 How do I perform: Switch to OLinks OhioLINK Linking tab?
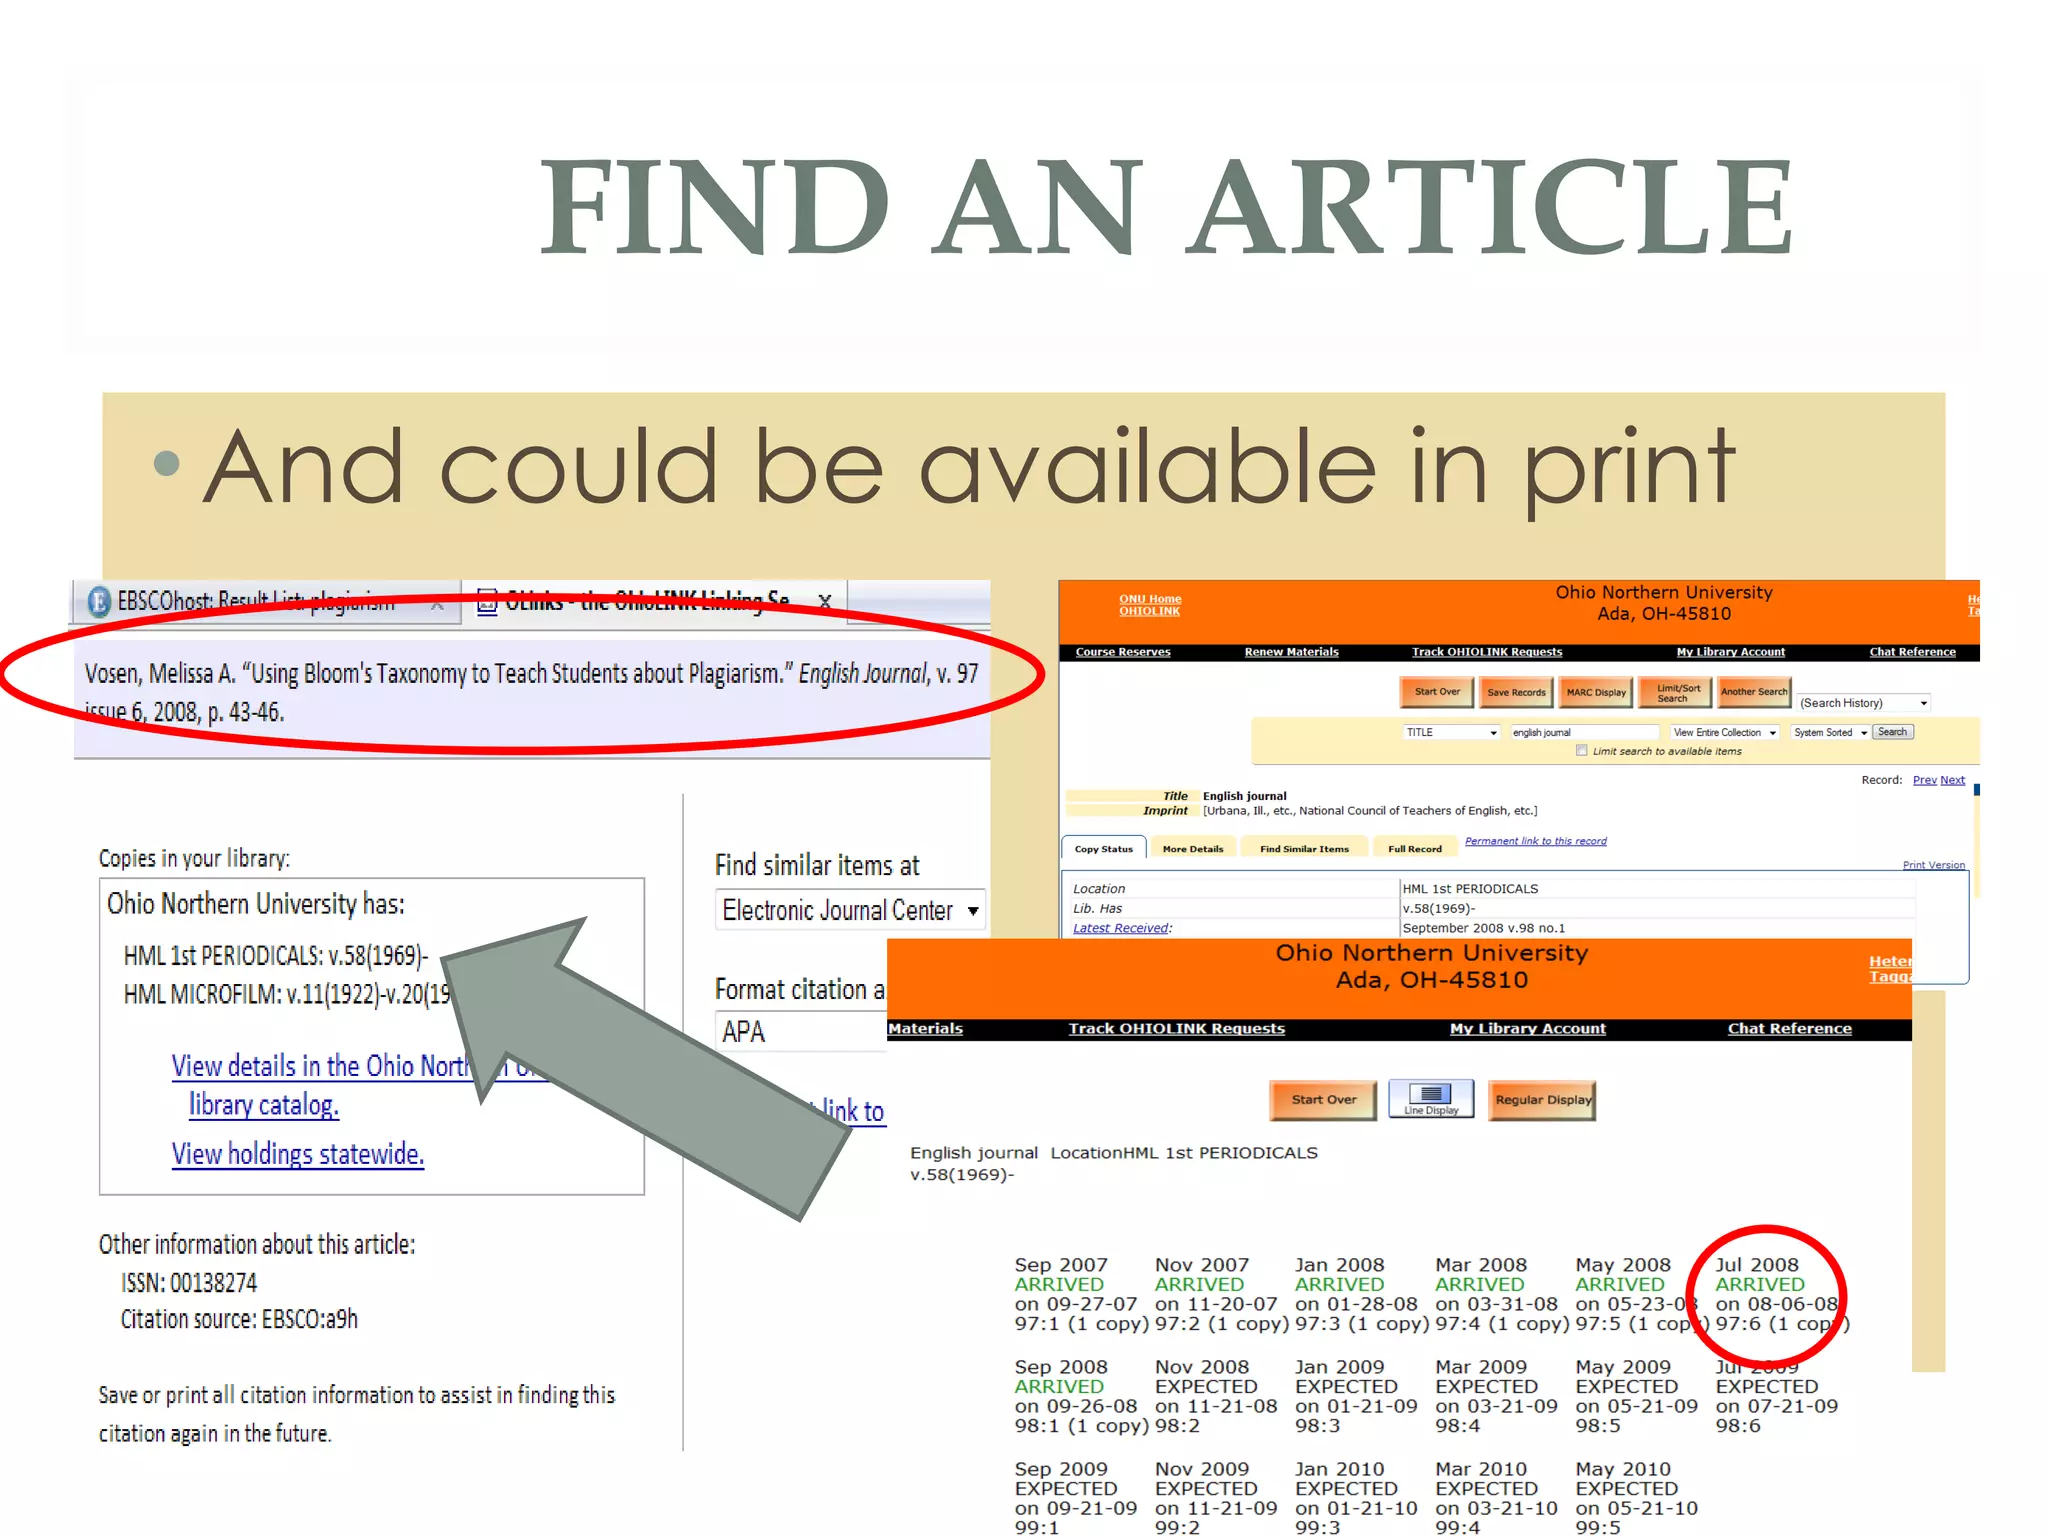click(x=656, y=602)
